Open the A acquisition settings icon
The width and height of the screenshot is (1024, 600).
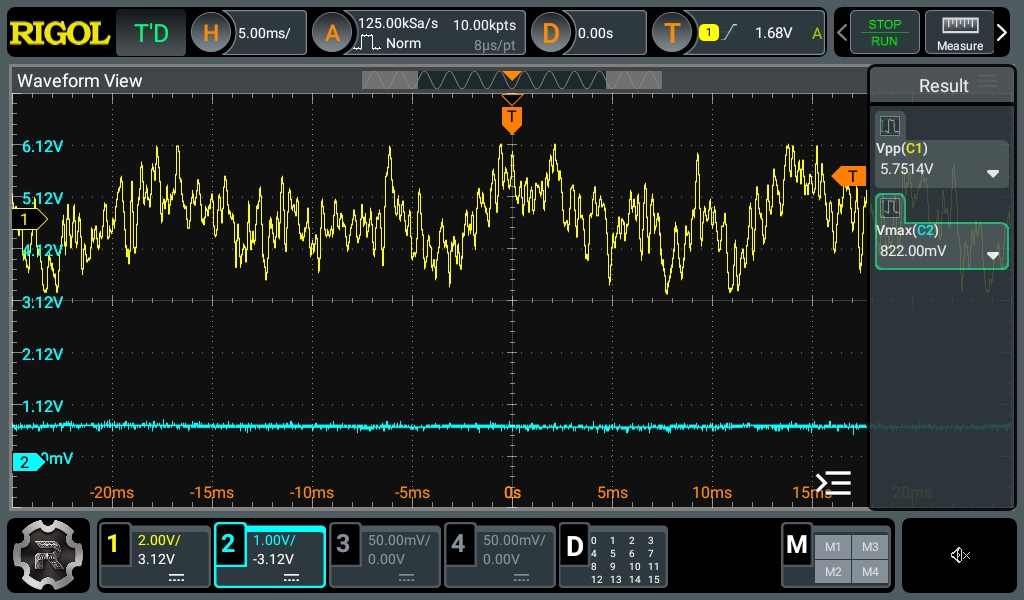pos(332,33)
